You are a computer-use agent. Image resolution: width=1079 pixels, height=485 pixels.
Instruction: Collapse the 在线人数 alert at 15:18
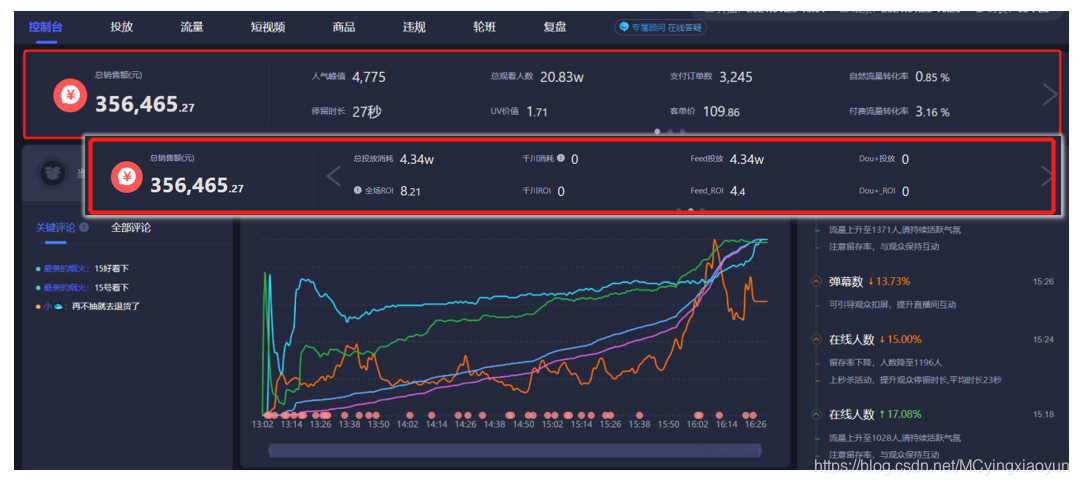(x=816, y=414)
